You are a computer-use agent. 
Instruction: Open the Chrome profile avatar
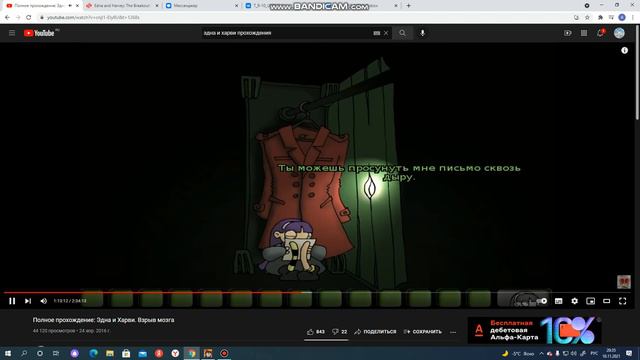point(622,18)
